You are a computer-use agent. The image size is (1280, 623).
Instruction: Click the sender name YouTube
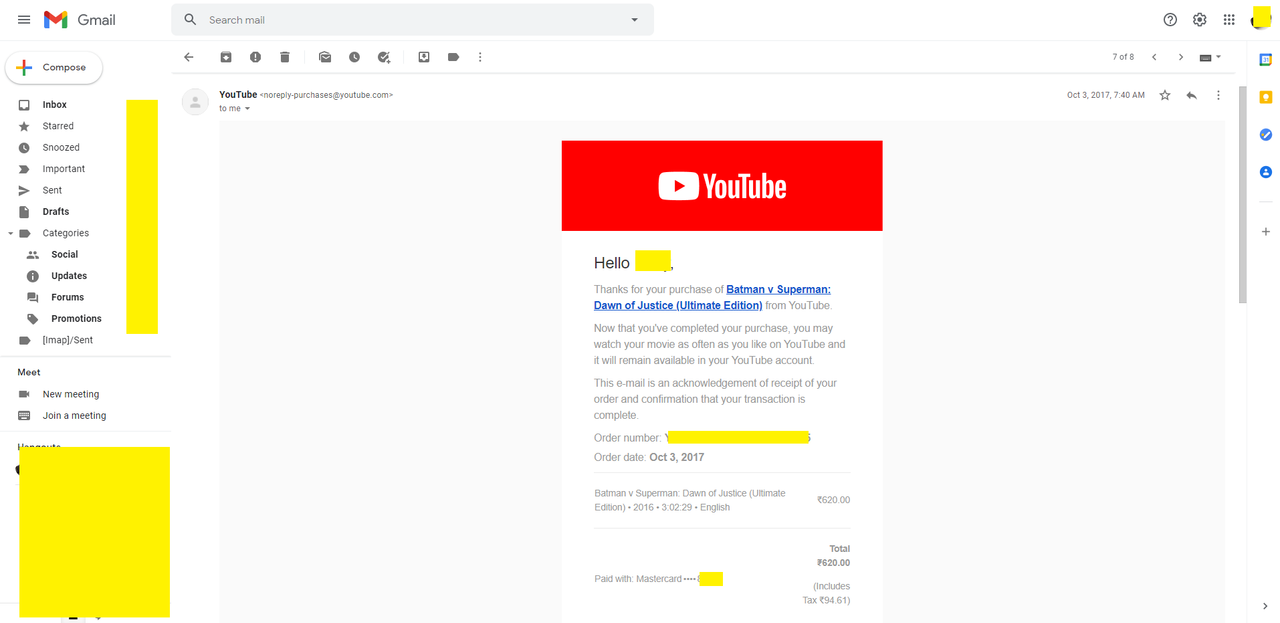point(238,95)
